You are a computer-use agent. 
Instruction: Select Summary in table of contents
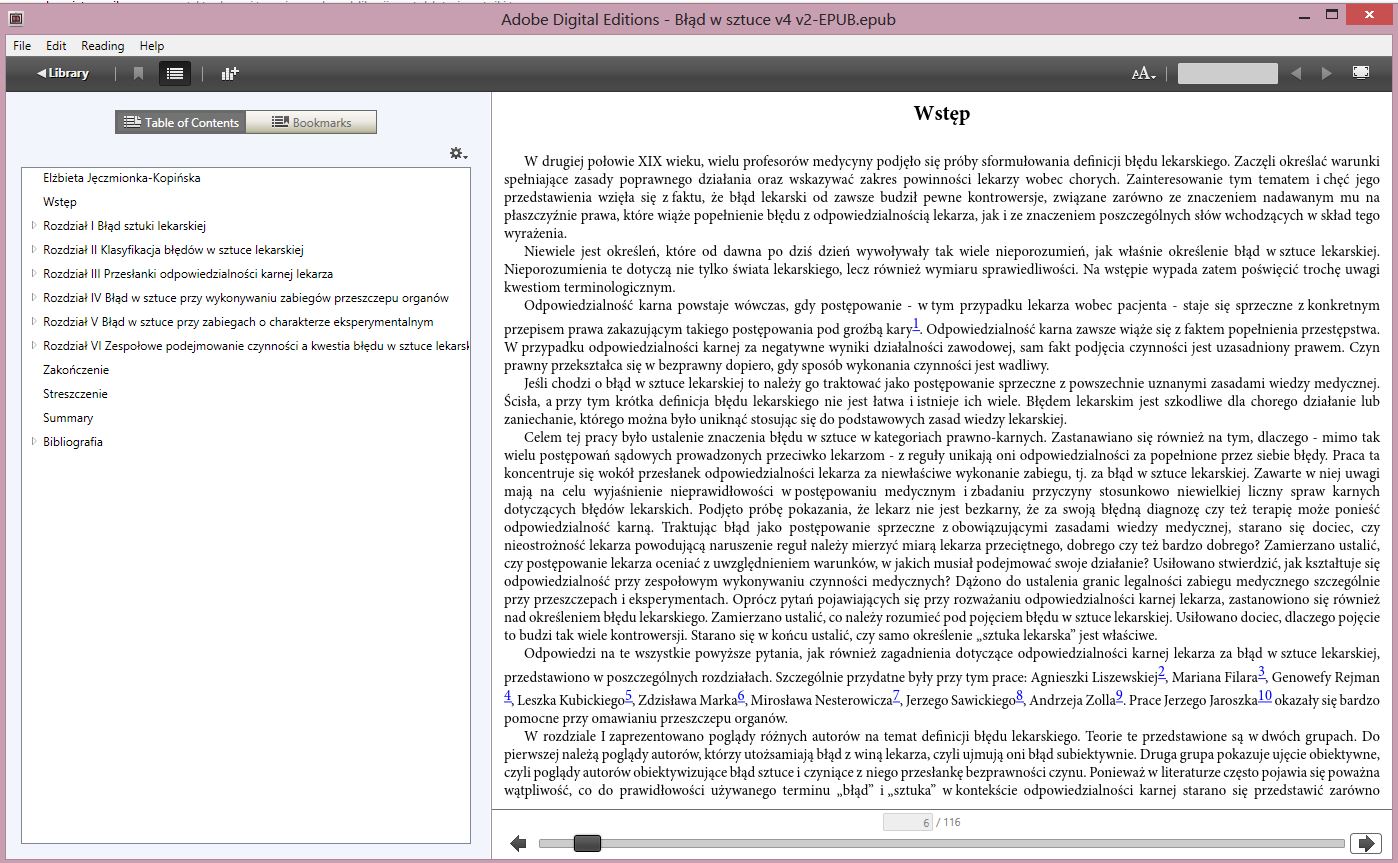click(68, 418)
